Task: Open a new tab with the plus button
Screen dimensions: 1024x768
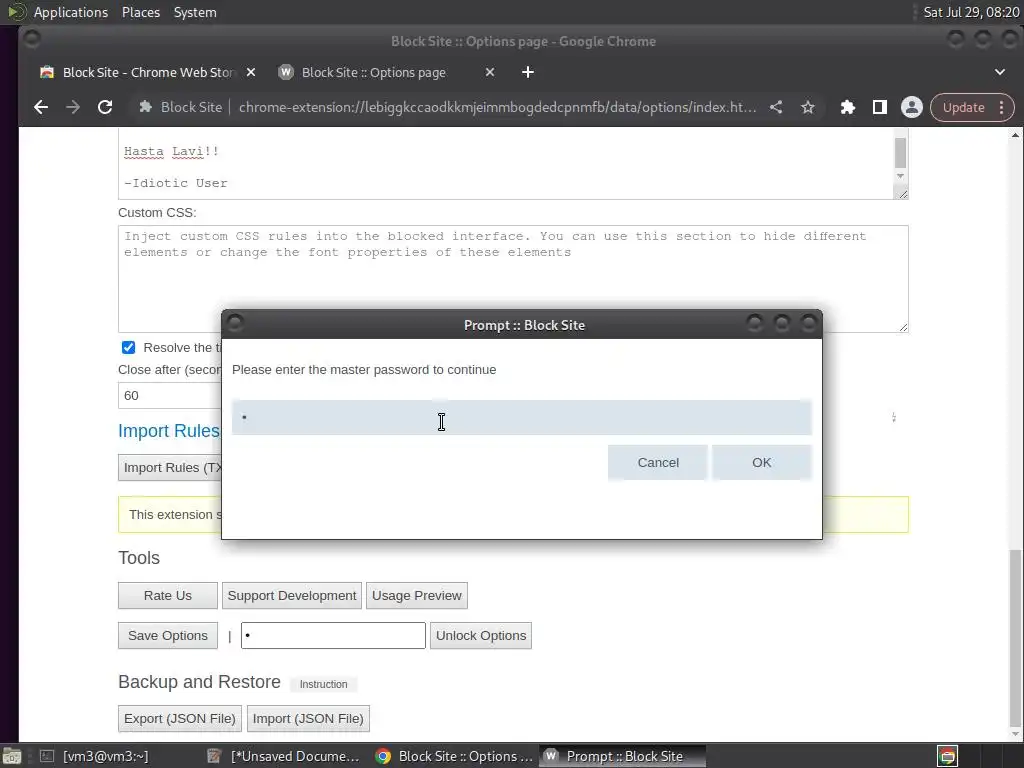Action: pyautogui.click(x=528, y=72)
